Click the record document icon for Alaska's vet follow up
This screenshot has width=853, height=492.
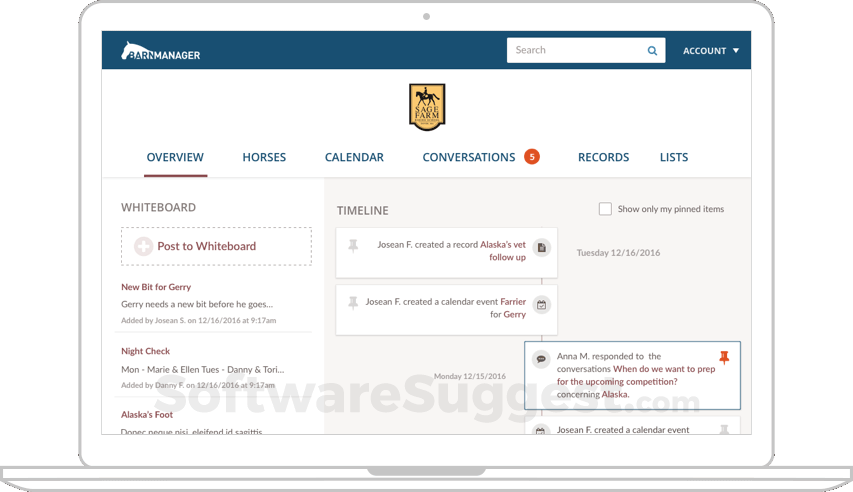point(541,248)
